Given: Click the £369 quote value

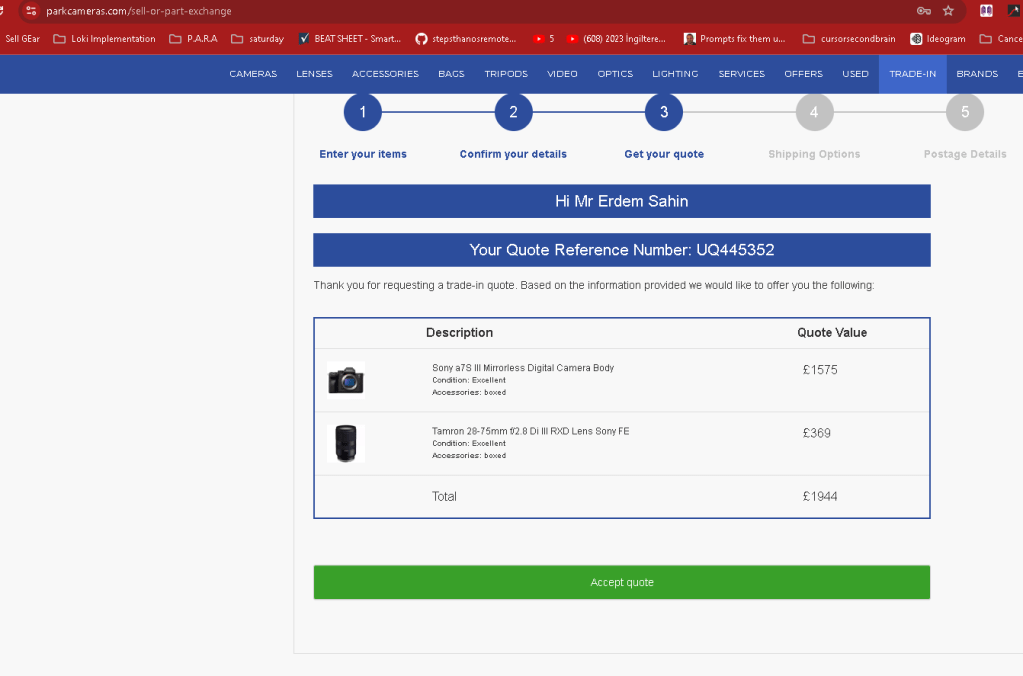Looking at the screenshot, I should tap(817, 433).
